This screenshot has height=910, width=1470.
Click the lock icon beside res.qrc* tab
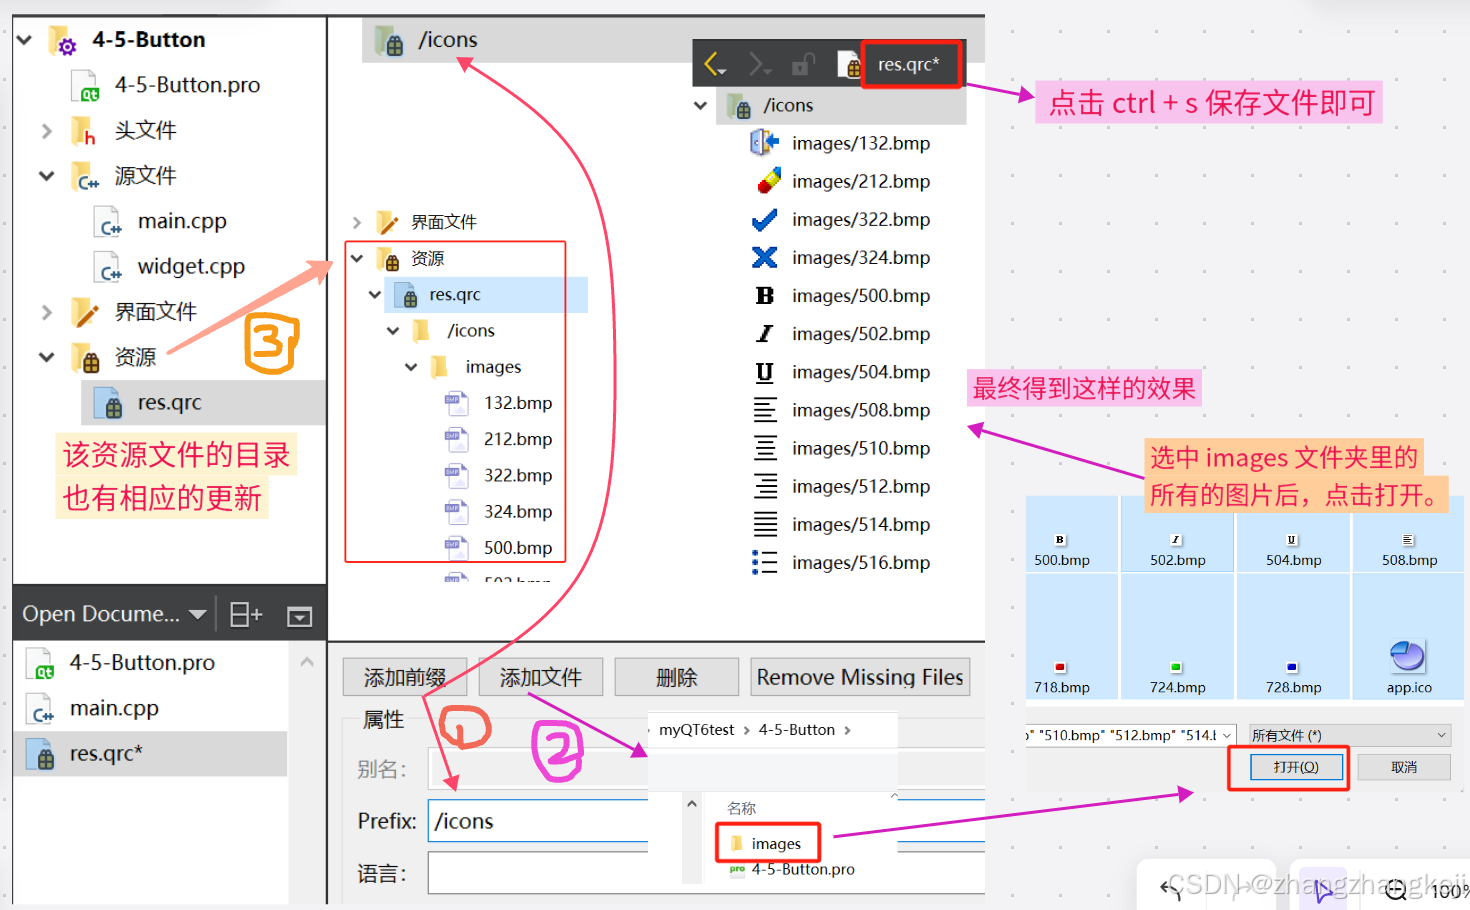click(x=803, y=65)
